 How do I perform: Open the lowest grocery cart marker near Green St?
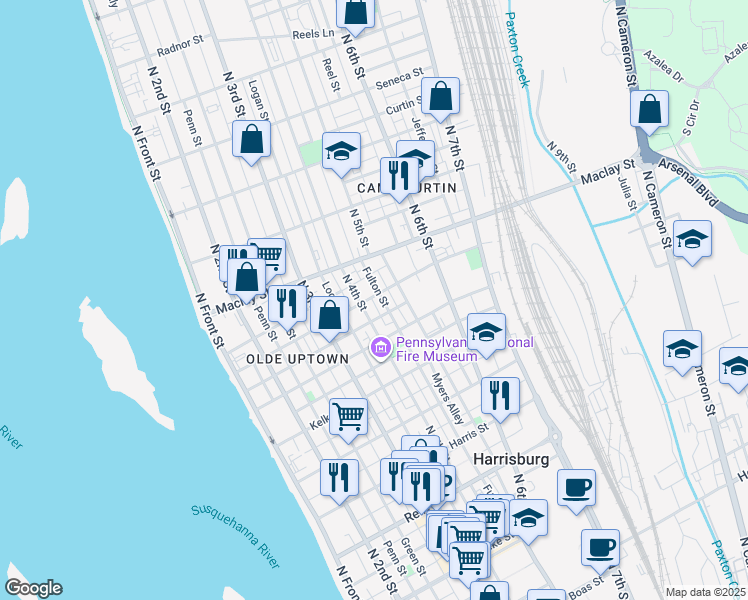(x=469, y=563)
